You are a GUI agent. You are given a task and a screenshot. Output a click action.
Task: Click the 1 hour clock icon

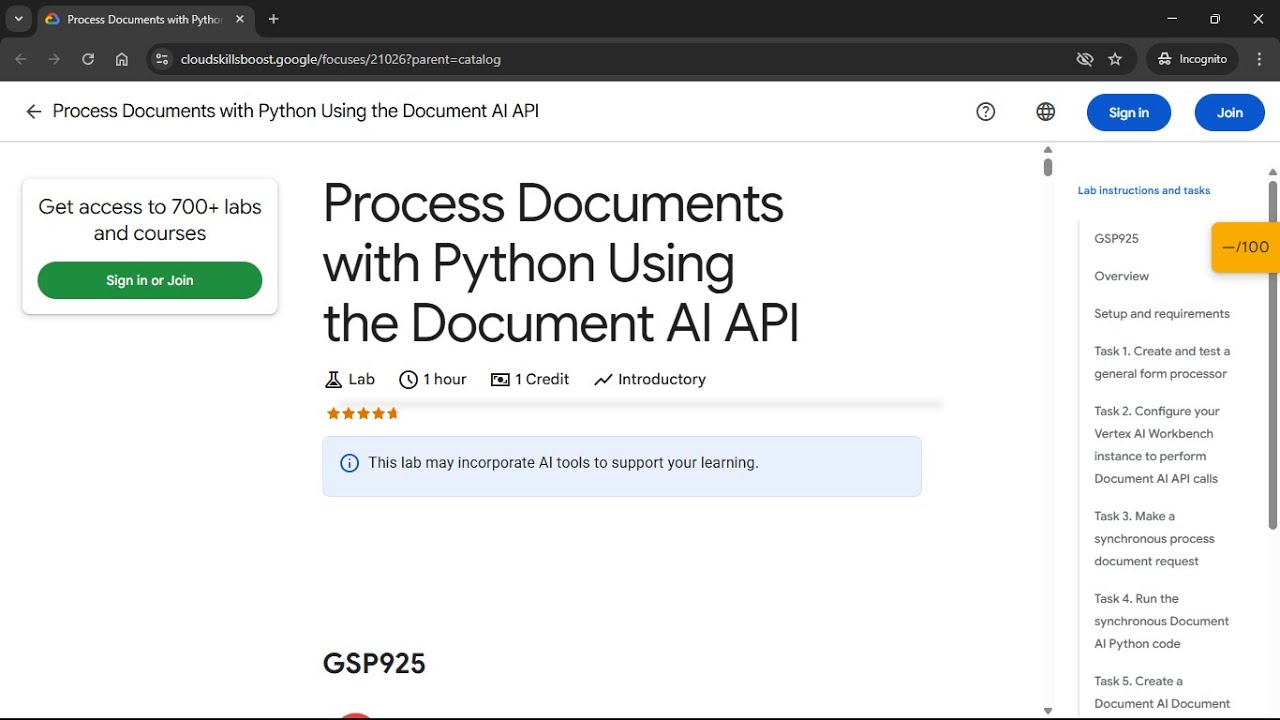pyautogui.click(x=408, y=380)
